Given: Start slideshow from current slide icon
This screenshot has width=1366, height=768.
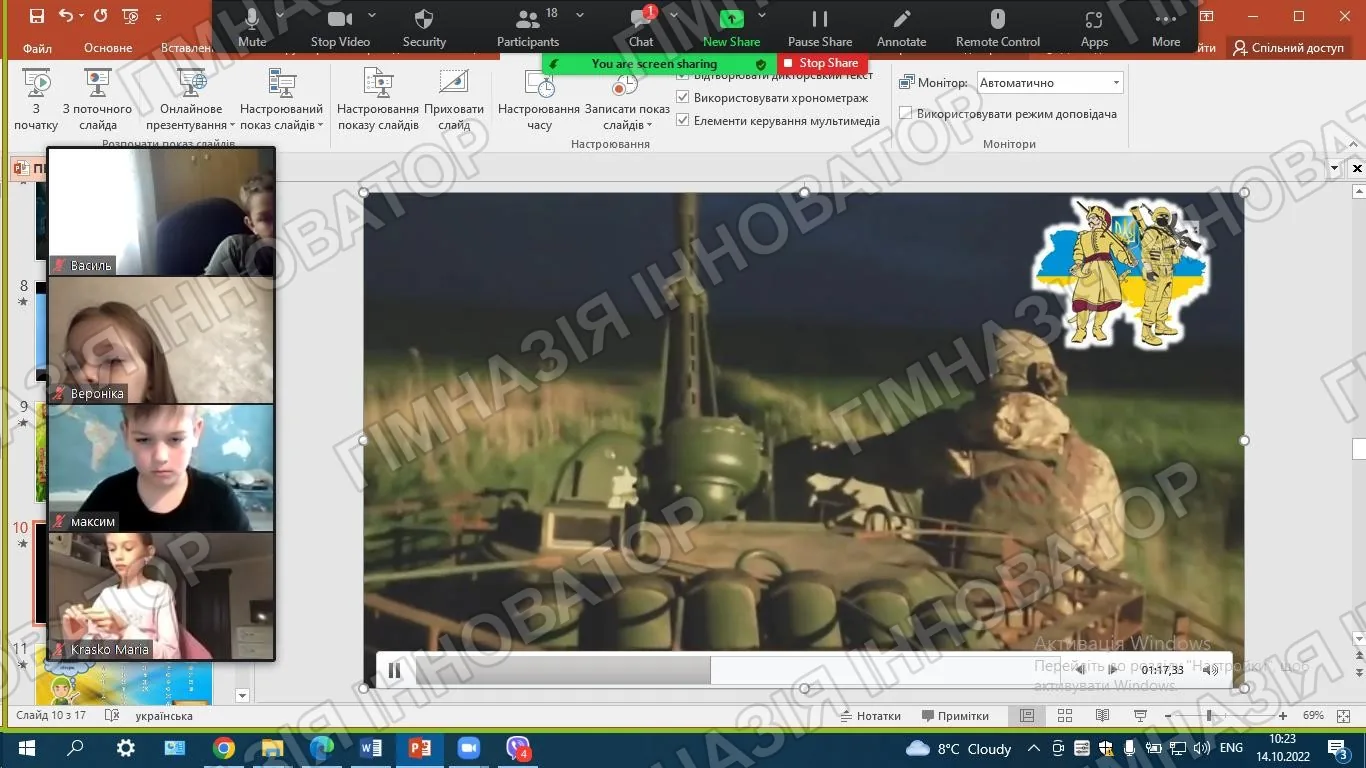Looking at the screenshot, I should (x=97, y=82).
